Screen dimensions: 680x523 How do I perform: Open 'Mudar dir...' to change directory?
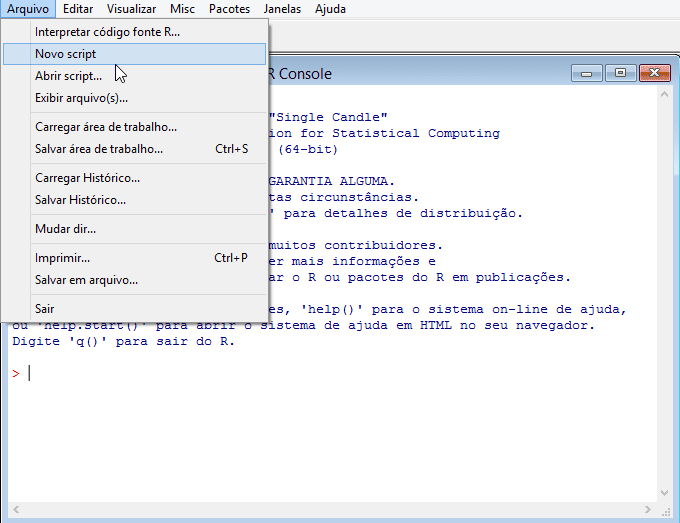tap(65, 229)
